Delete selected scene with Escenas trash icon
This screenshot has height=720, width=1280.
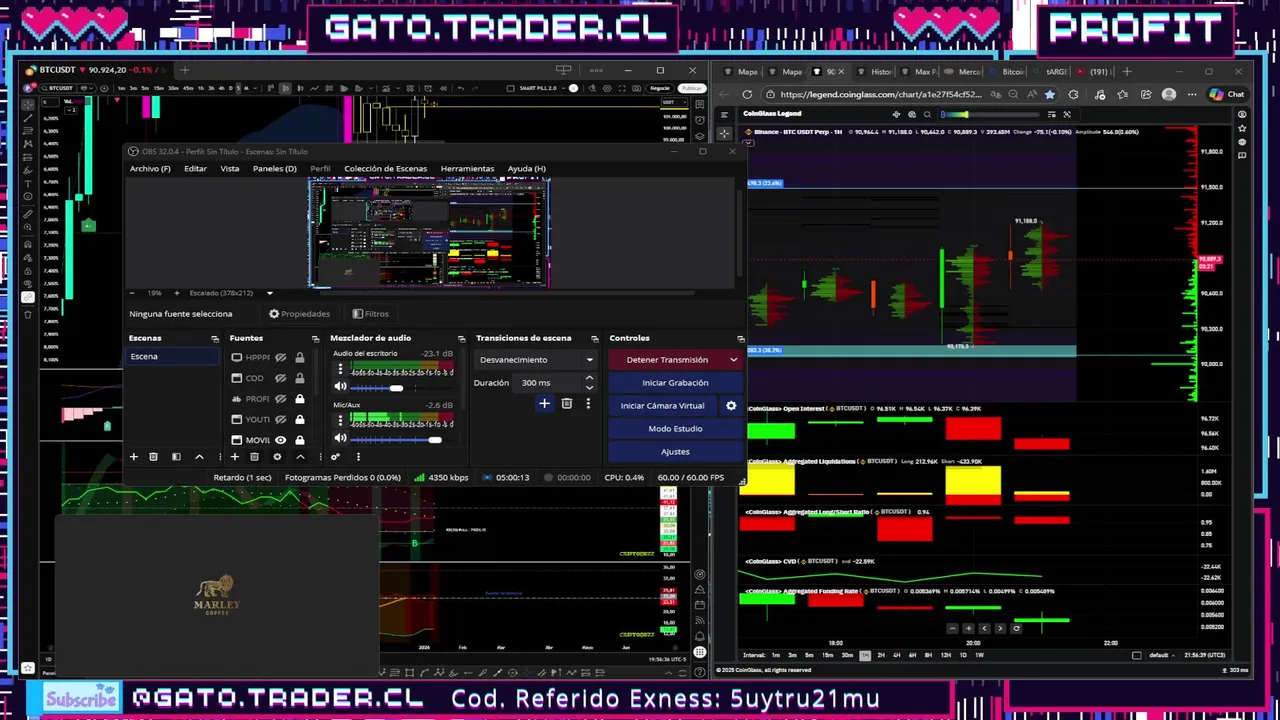153,457
